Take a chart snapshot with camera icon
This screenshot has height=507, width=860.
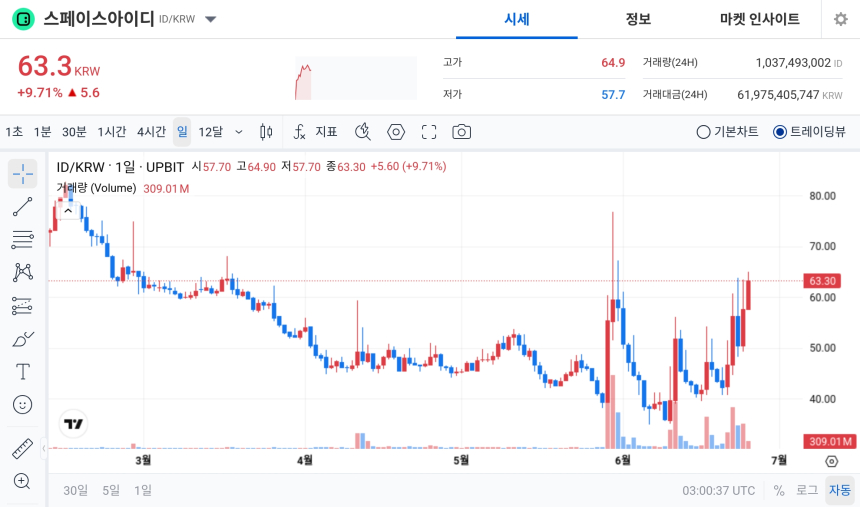[461, 132]
